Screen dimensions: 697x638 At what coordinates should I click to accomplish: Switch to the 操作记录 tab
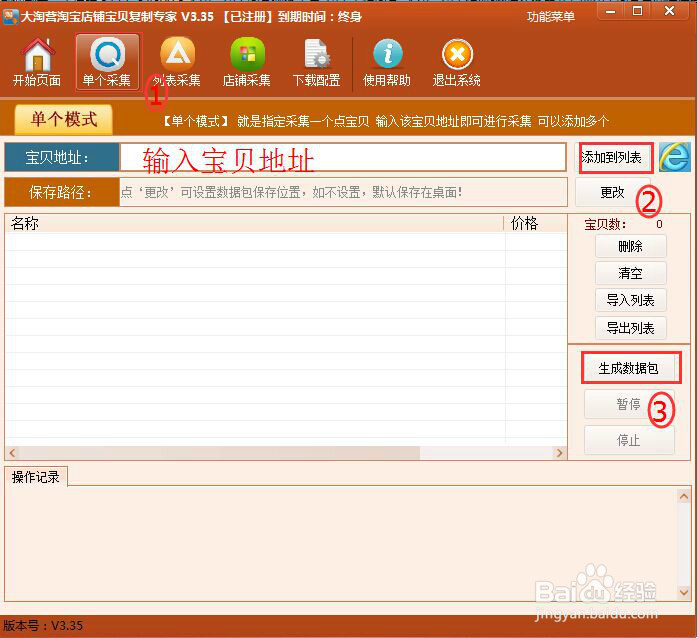click(36, 477)
